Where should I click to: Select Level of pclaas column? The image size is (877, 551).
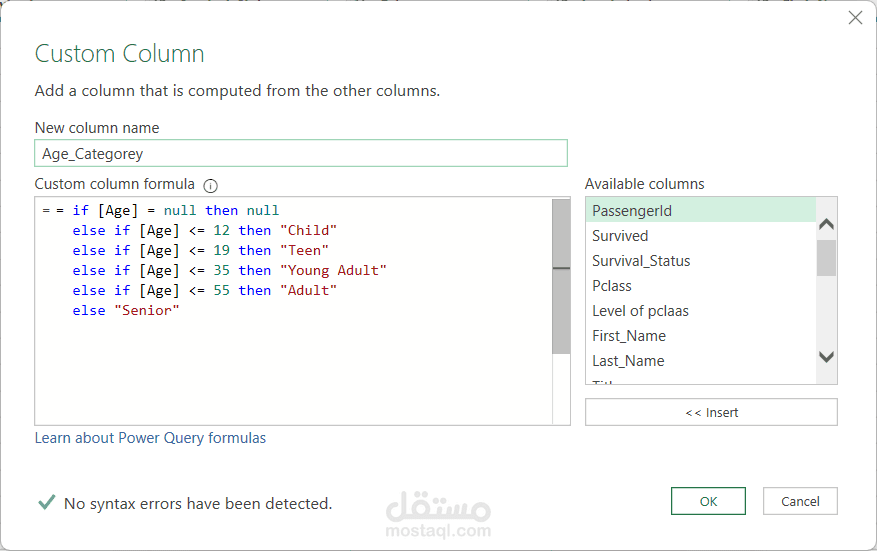(640, 311)
